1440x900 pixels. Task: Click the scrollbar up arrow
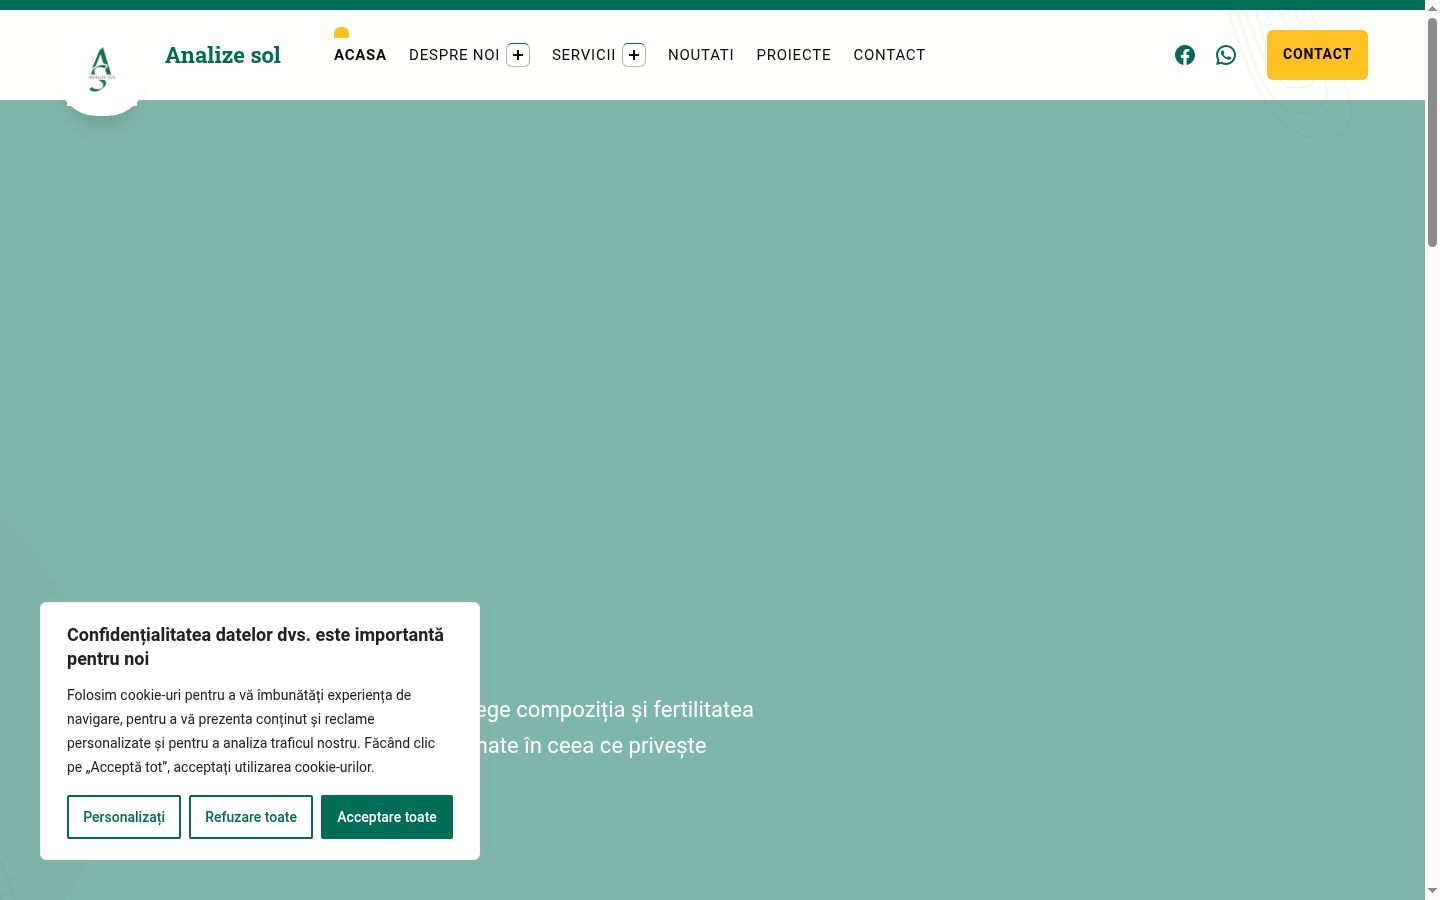[x=1432, y=7]
